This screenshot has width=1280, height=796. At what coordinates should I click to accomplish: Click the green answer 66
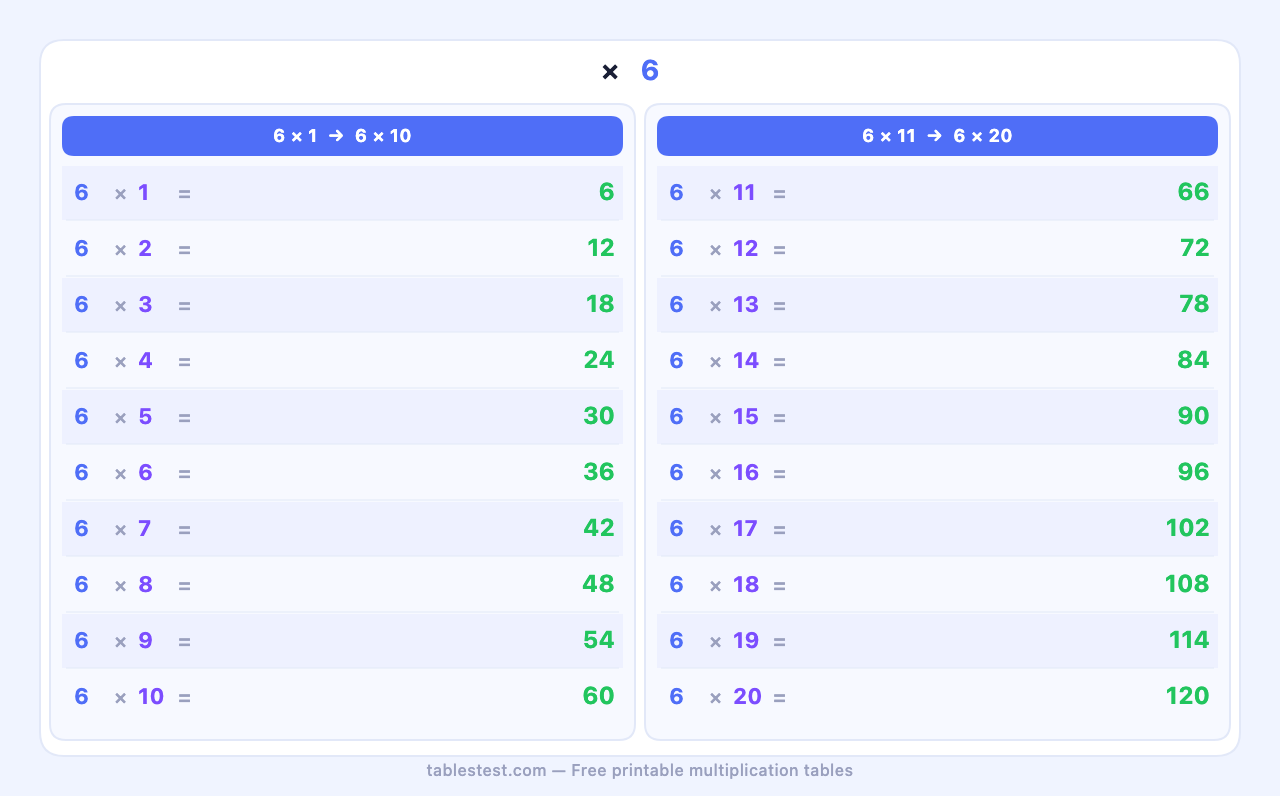(x=1193, y=192)
